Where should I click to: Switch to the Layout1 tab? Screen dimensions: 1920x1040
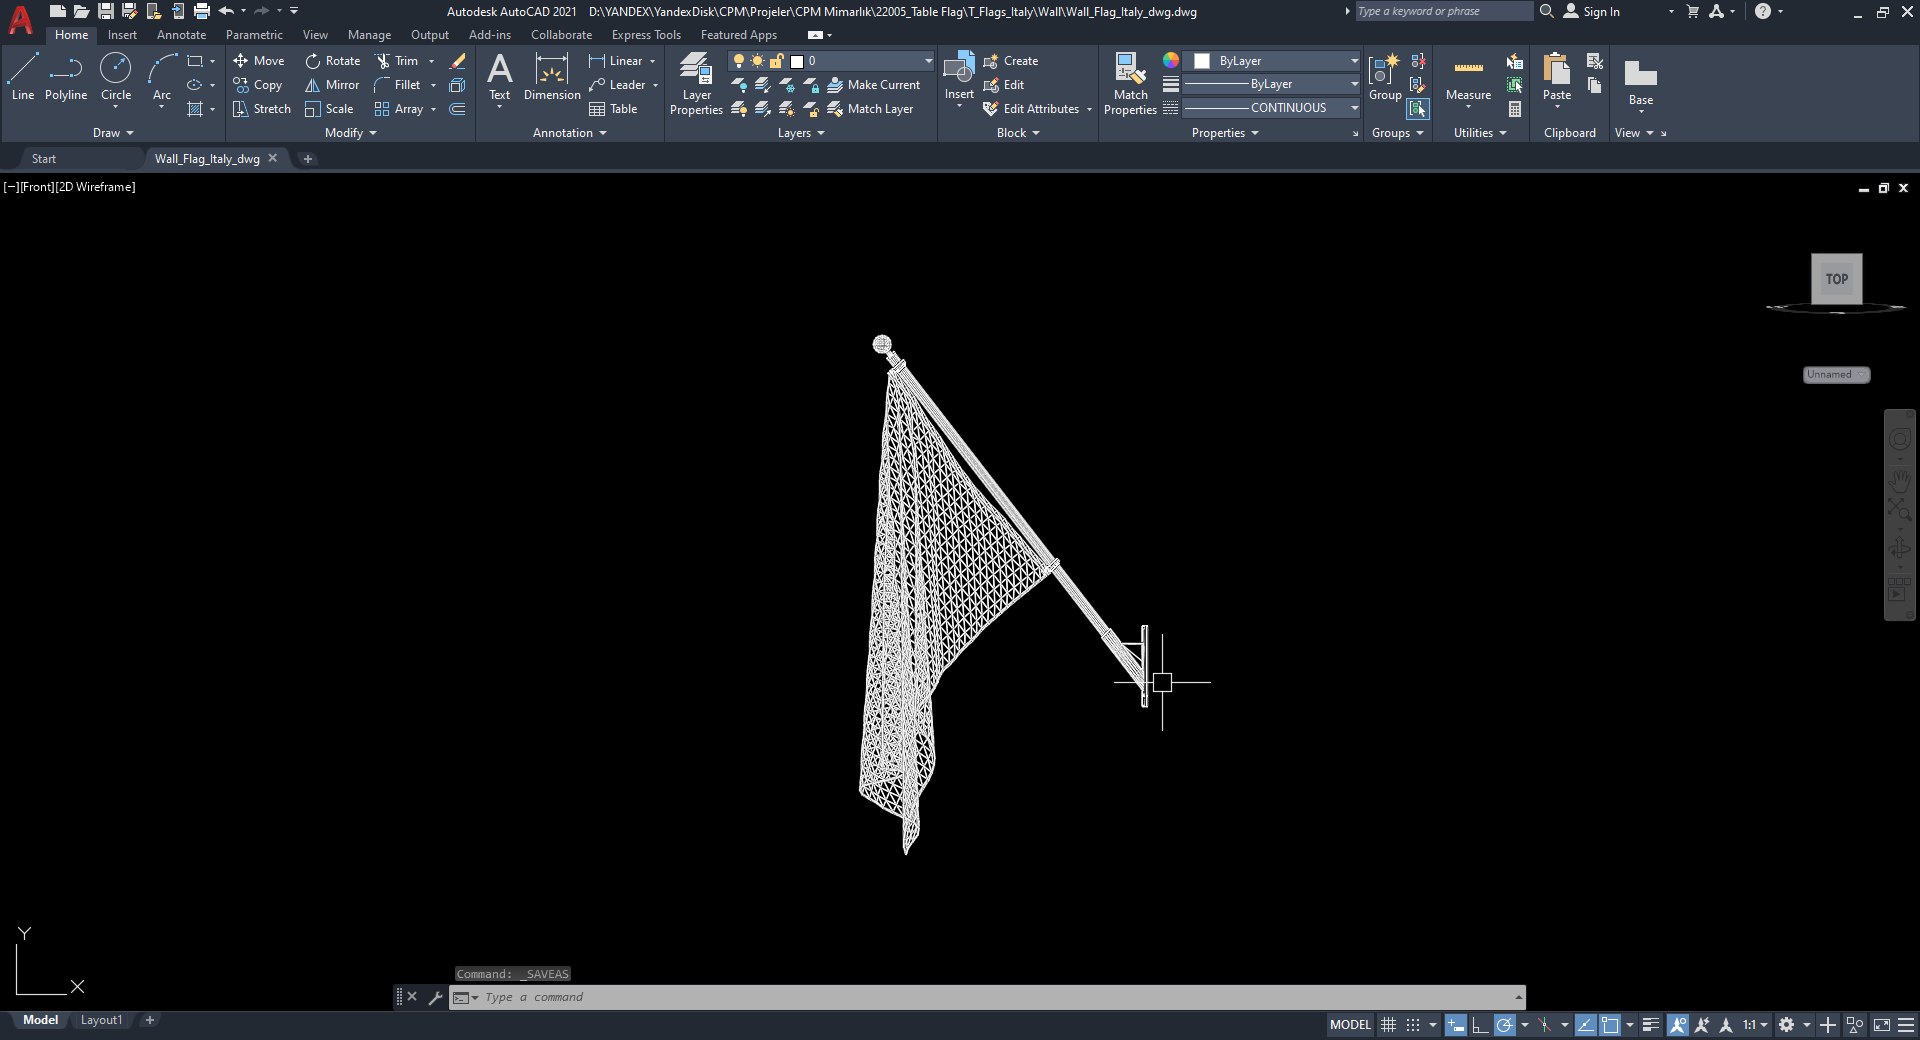101,1021
